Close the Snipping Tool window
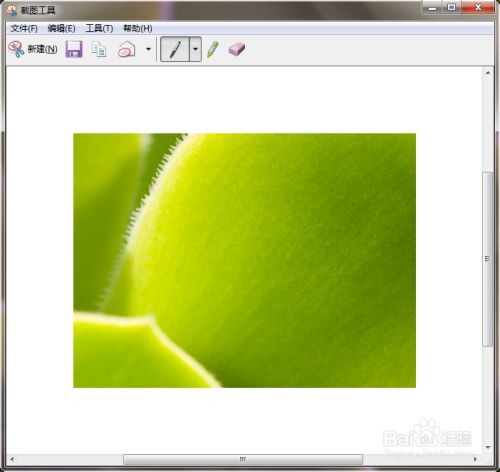The image size is (500, 472). (x=478, y=7)
